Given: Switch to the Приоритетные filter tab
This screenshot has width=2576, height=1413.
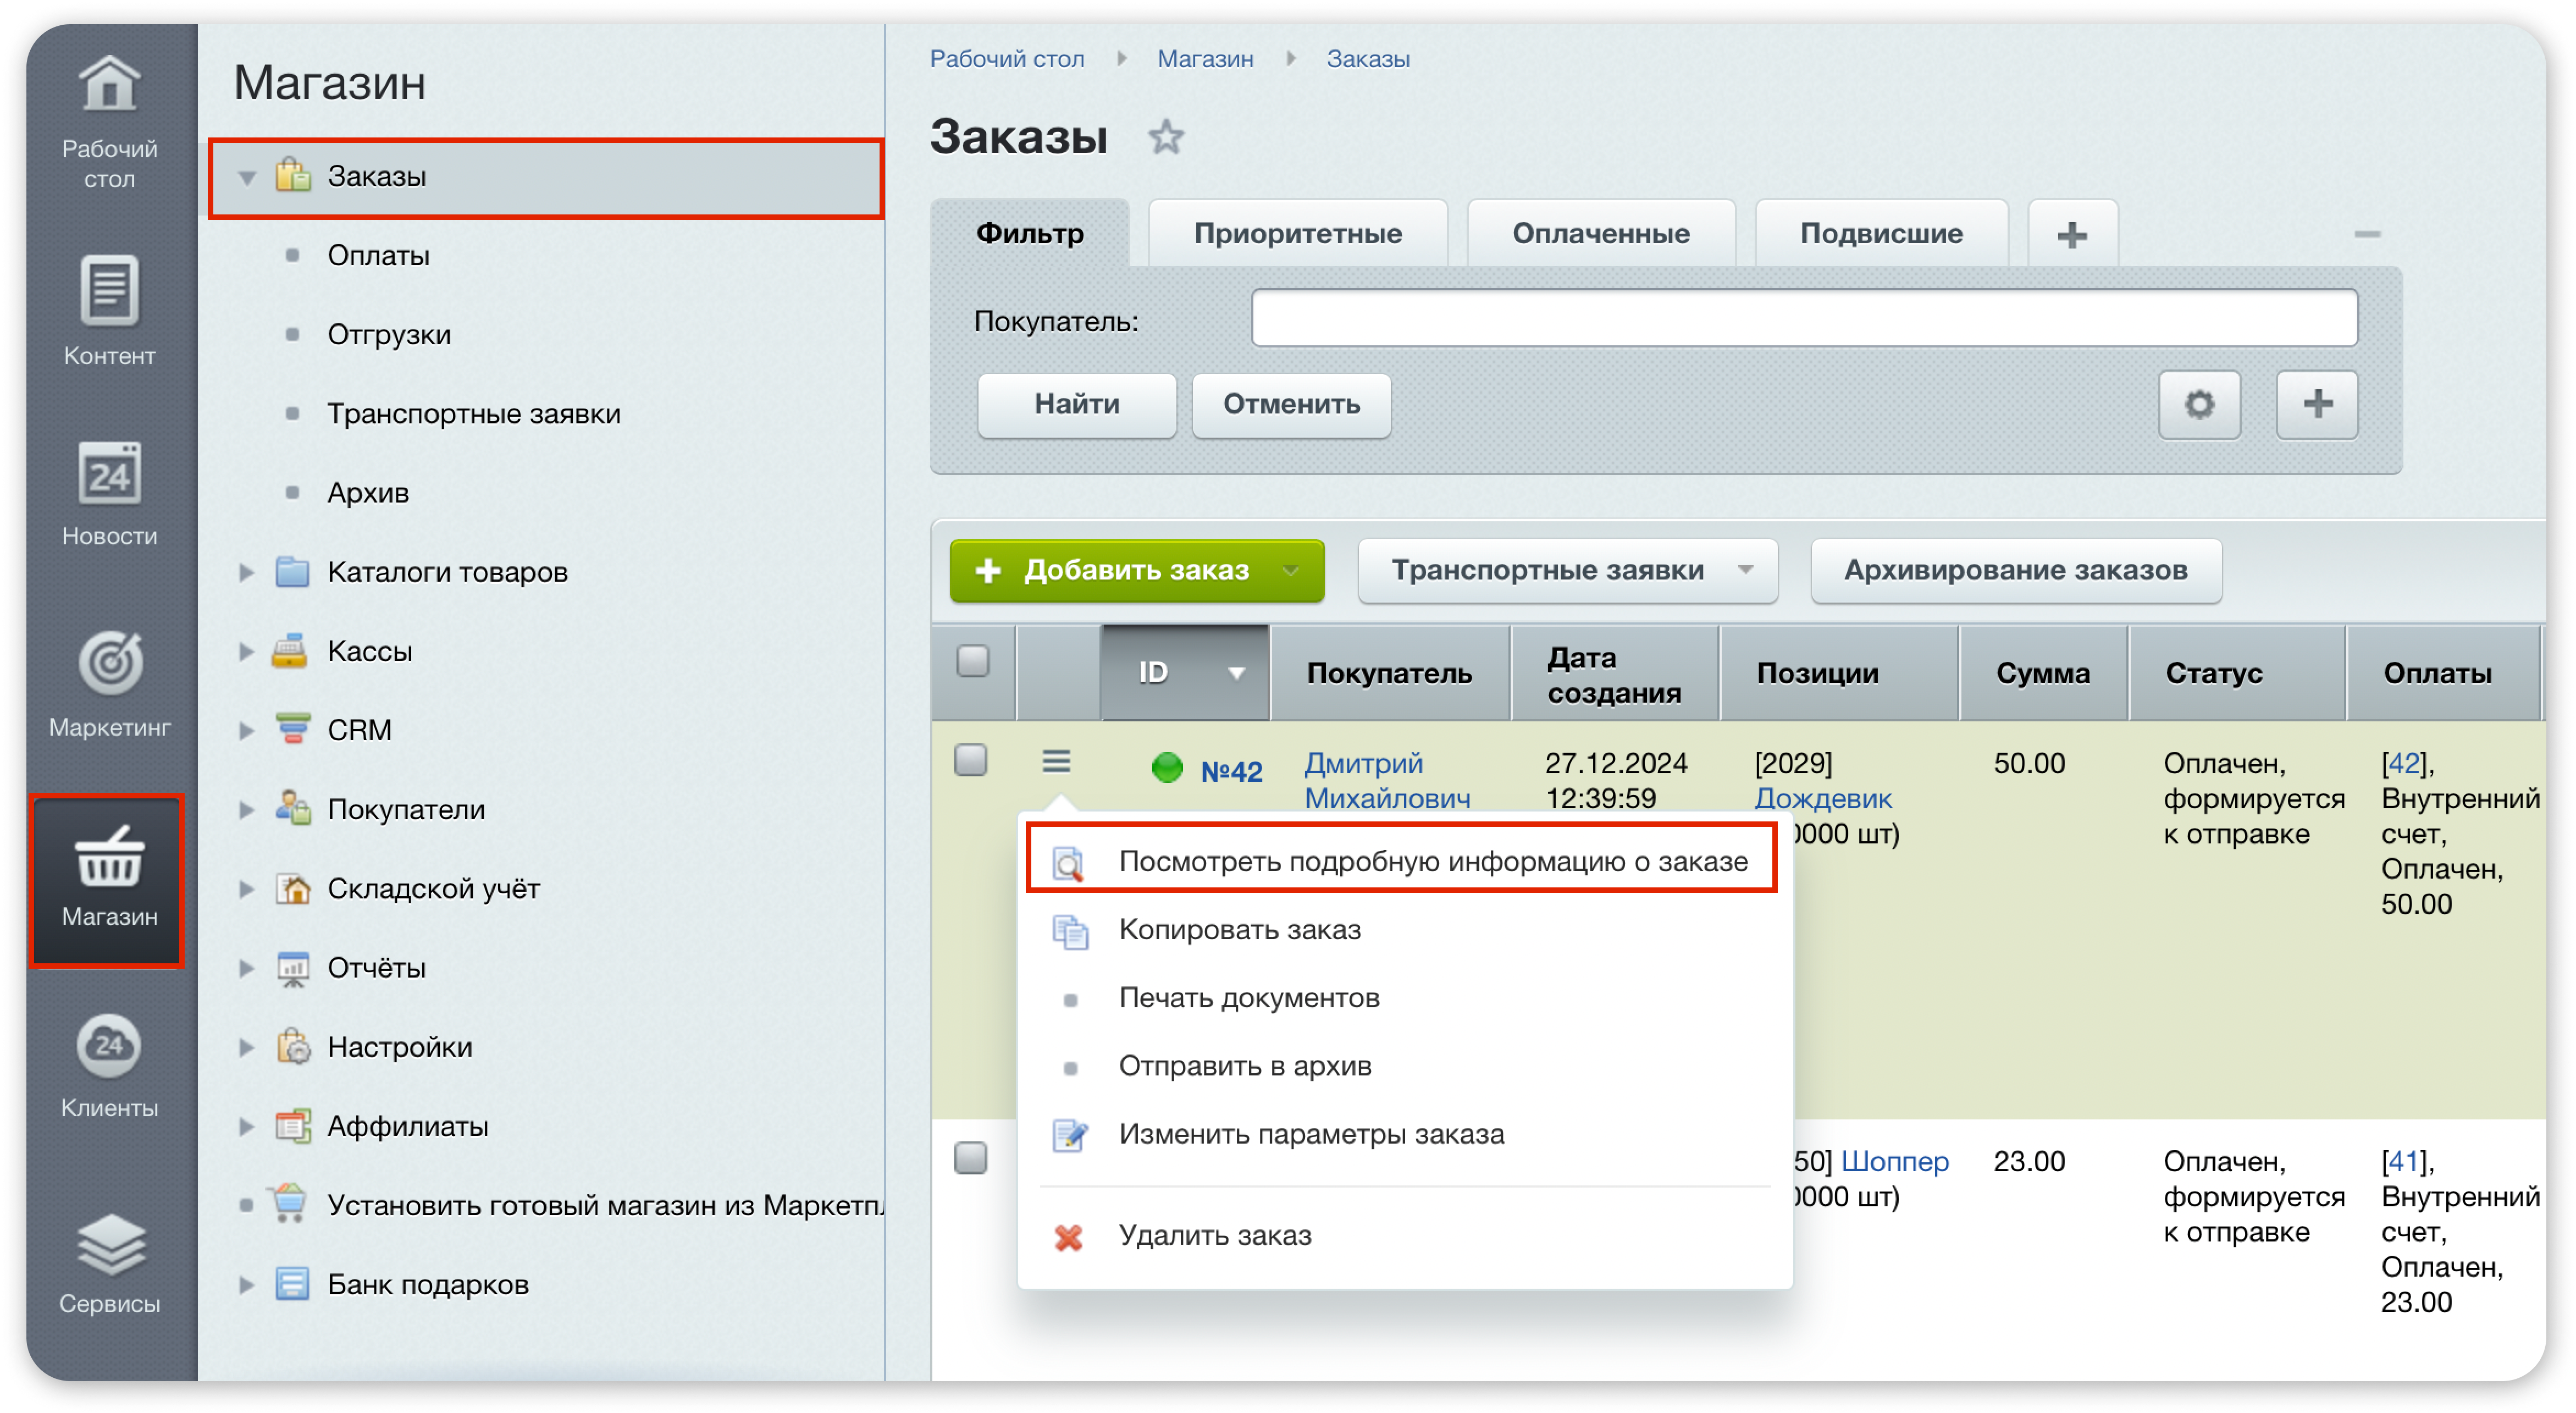Looking at the screenshot, I should tap(1297, 233).
